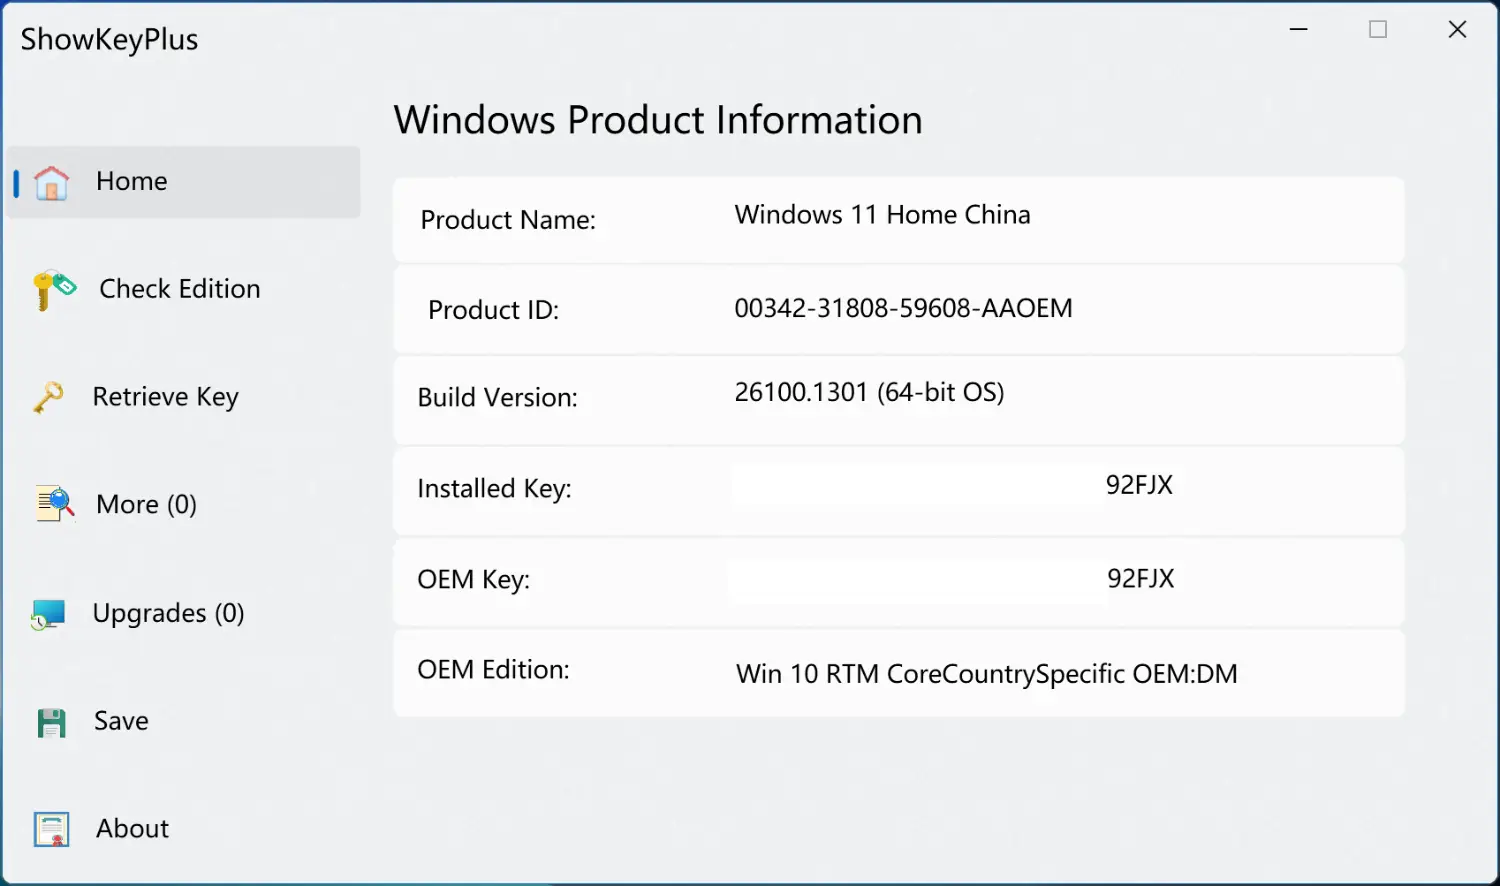The height and width of the screenshot is (886, 1500).
Task: Maximize the ShowKeyPlus window
Action: pos(1378,30)
